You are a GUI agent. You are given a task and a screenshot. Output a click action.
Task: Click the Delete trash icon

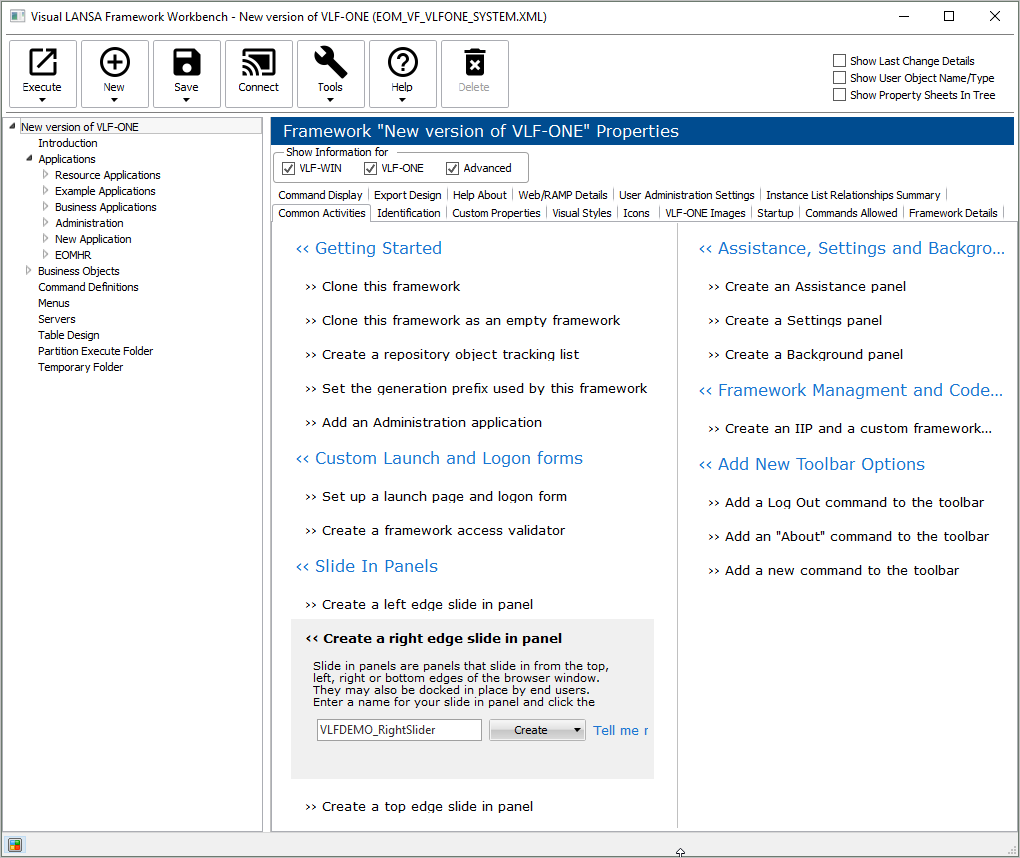pyautogui.click(x=475, y=62)
